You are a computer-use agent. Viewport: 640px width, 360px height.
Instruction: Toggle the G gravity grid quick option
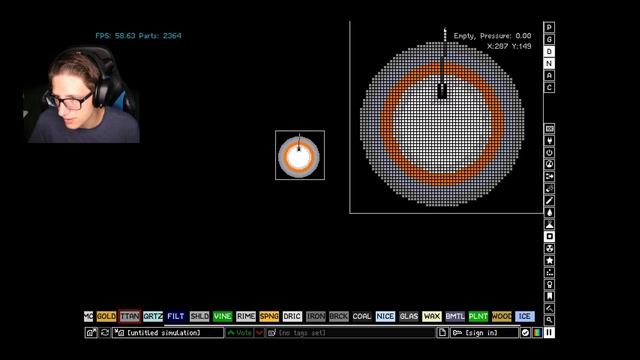point(549,39)
